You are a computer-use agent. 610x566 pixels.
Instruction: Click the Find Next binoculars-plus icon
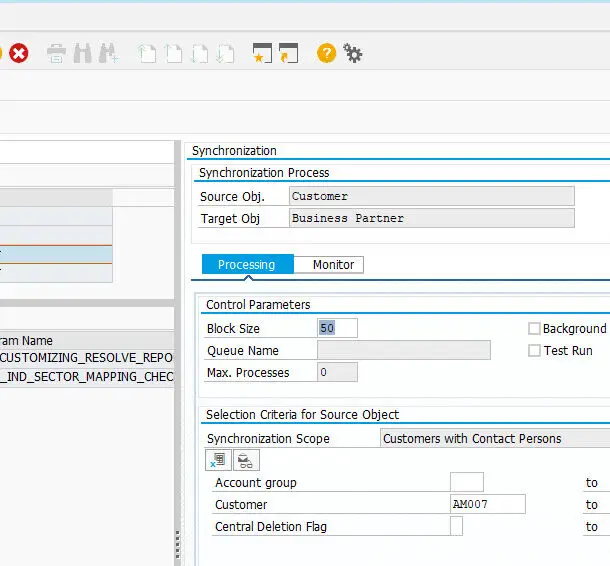108,53
